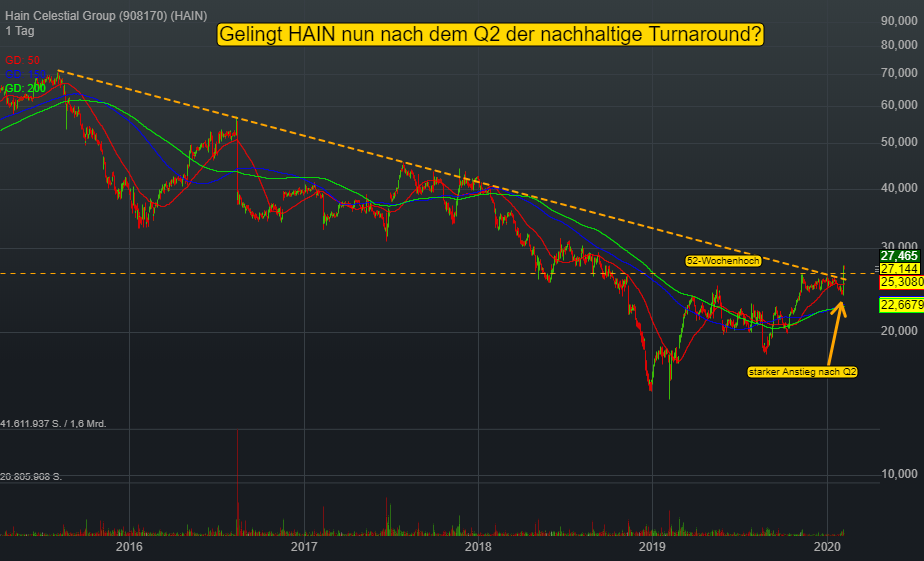Click the 'starker Anstieg nach Q2' annotation
This screenshot has height=561, width=924.
(x=802, y=372)
